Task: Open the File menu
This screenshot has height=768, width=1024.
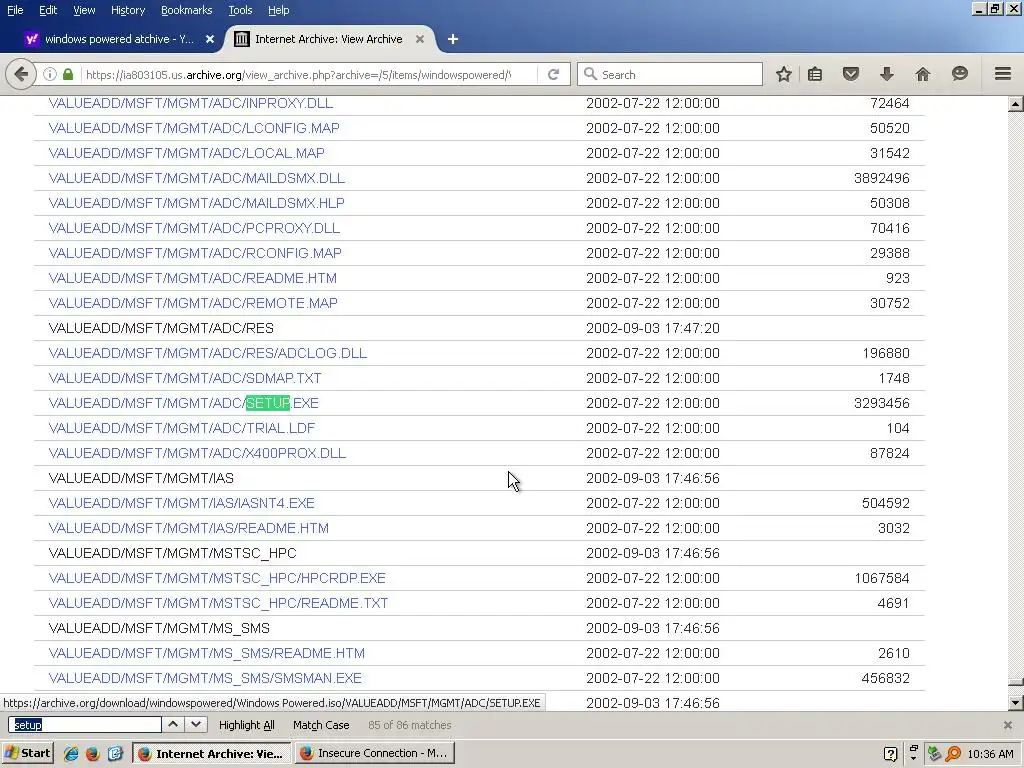Action: [15, 10]
